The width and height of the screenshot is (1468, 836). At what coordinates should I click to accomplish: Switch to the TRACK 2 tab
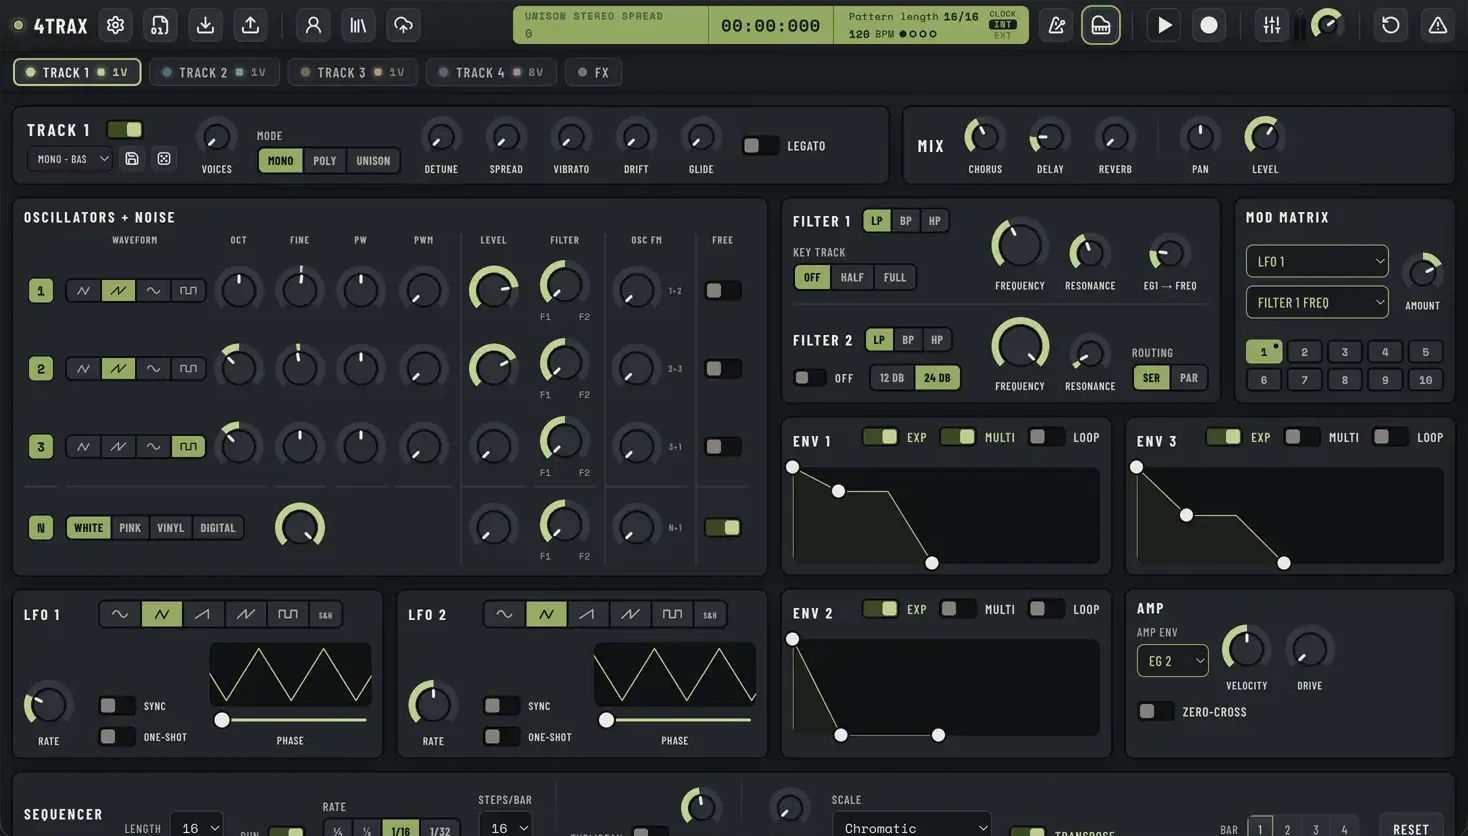214,72
